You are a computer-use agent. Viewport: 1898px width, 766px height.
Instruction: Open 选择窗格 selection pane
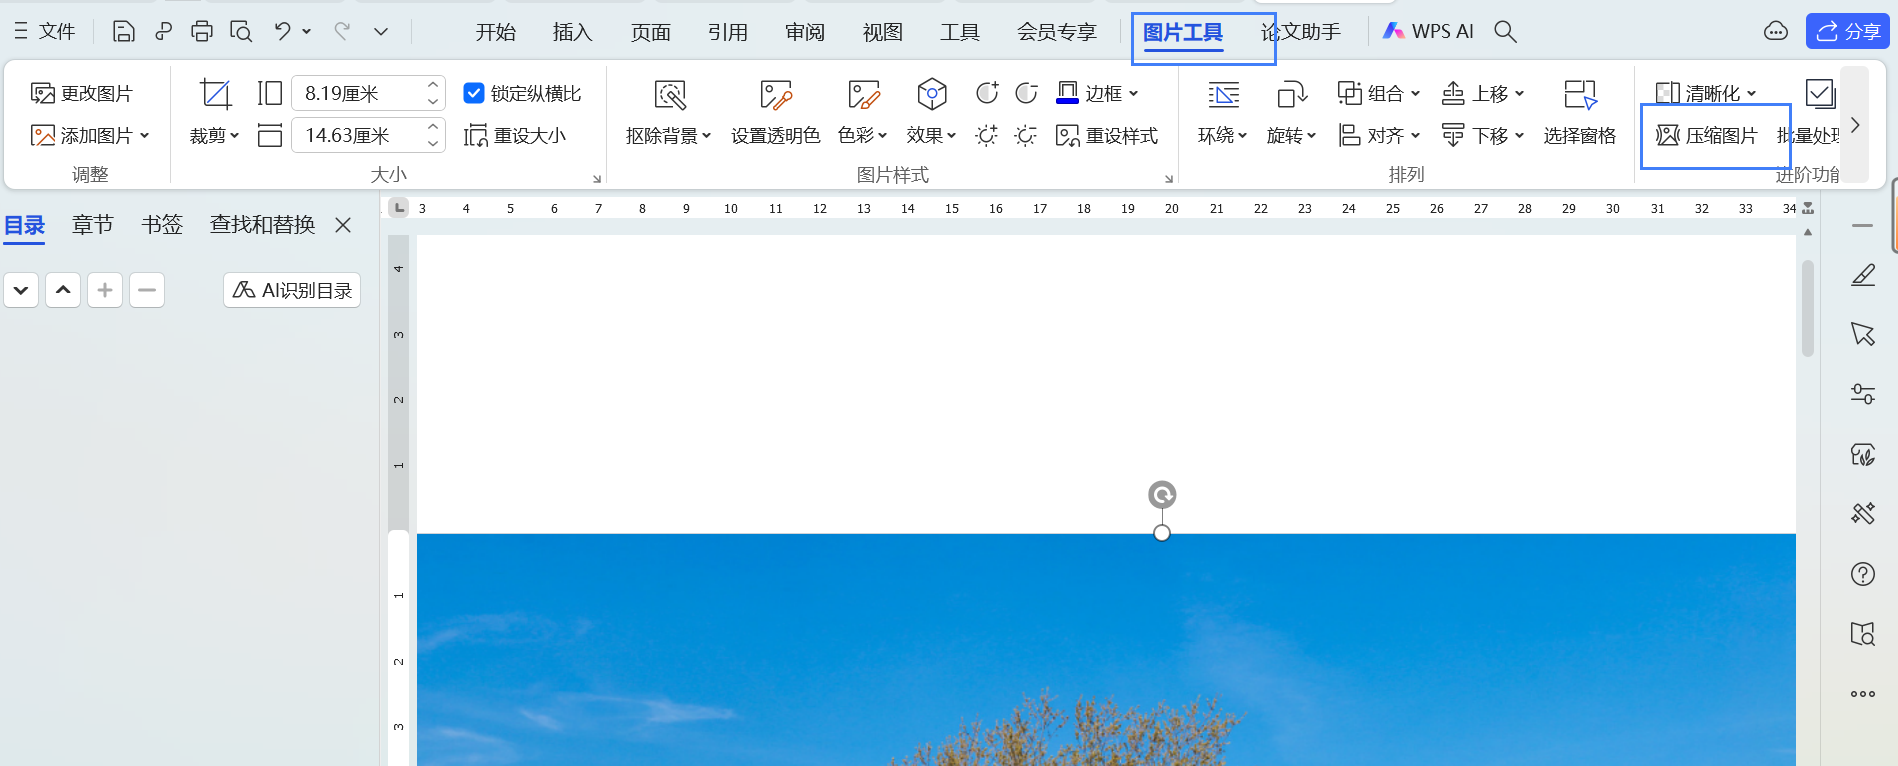[x=1580, y=113]
